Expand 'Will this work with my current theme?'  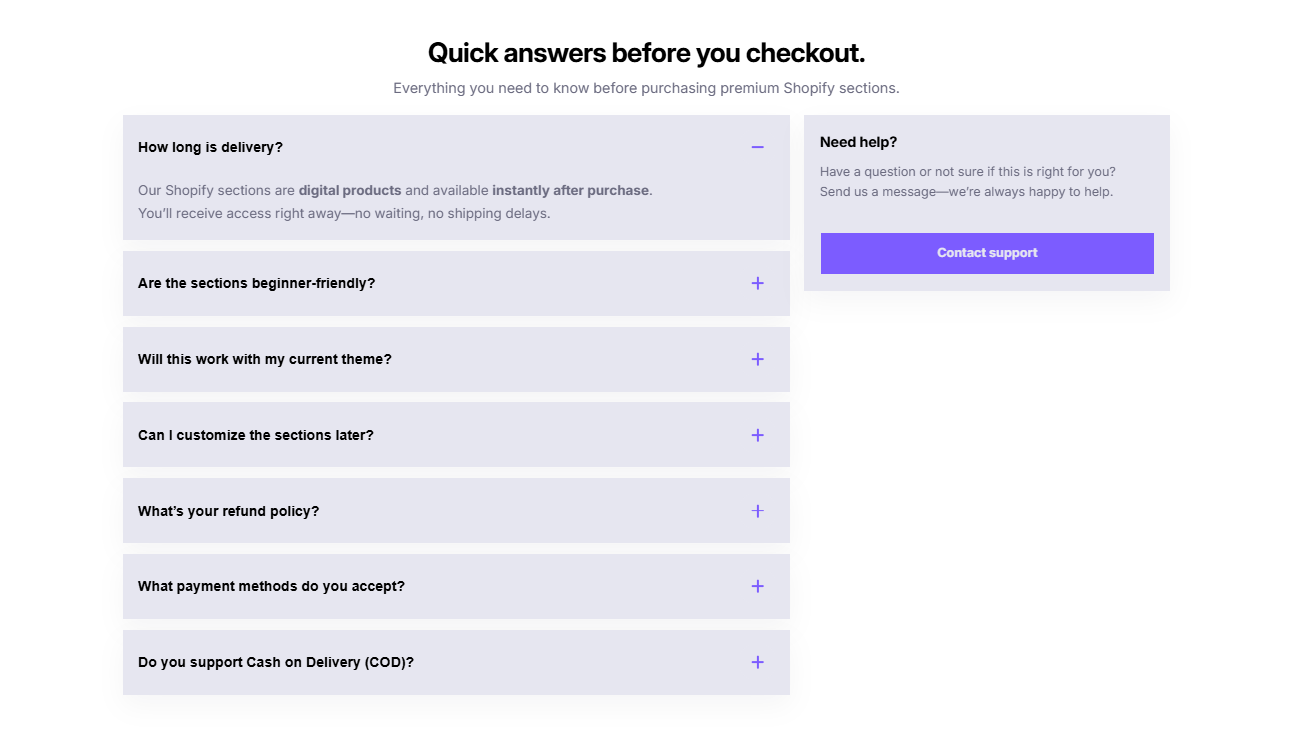pos(456,359)
